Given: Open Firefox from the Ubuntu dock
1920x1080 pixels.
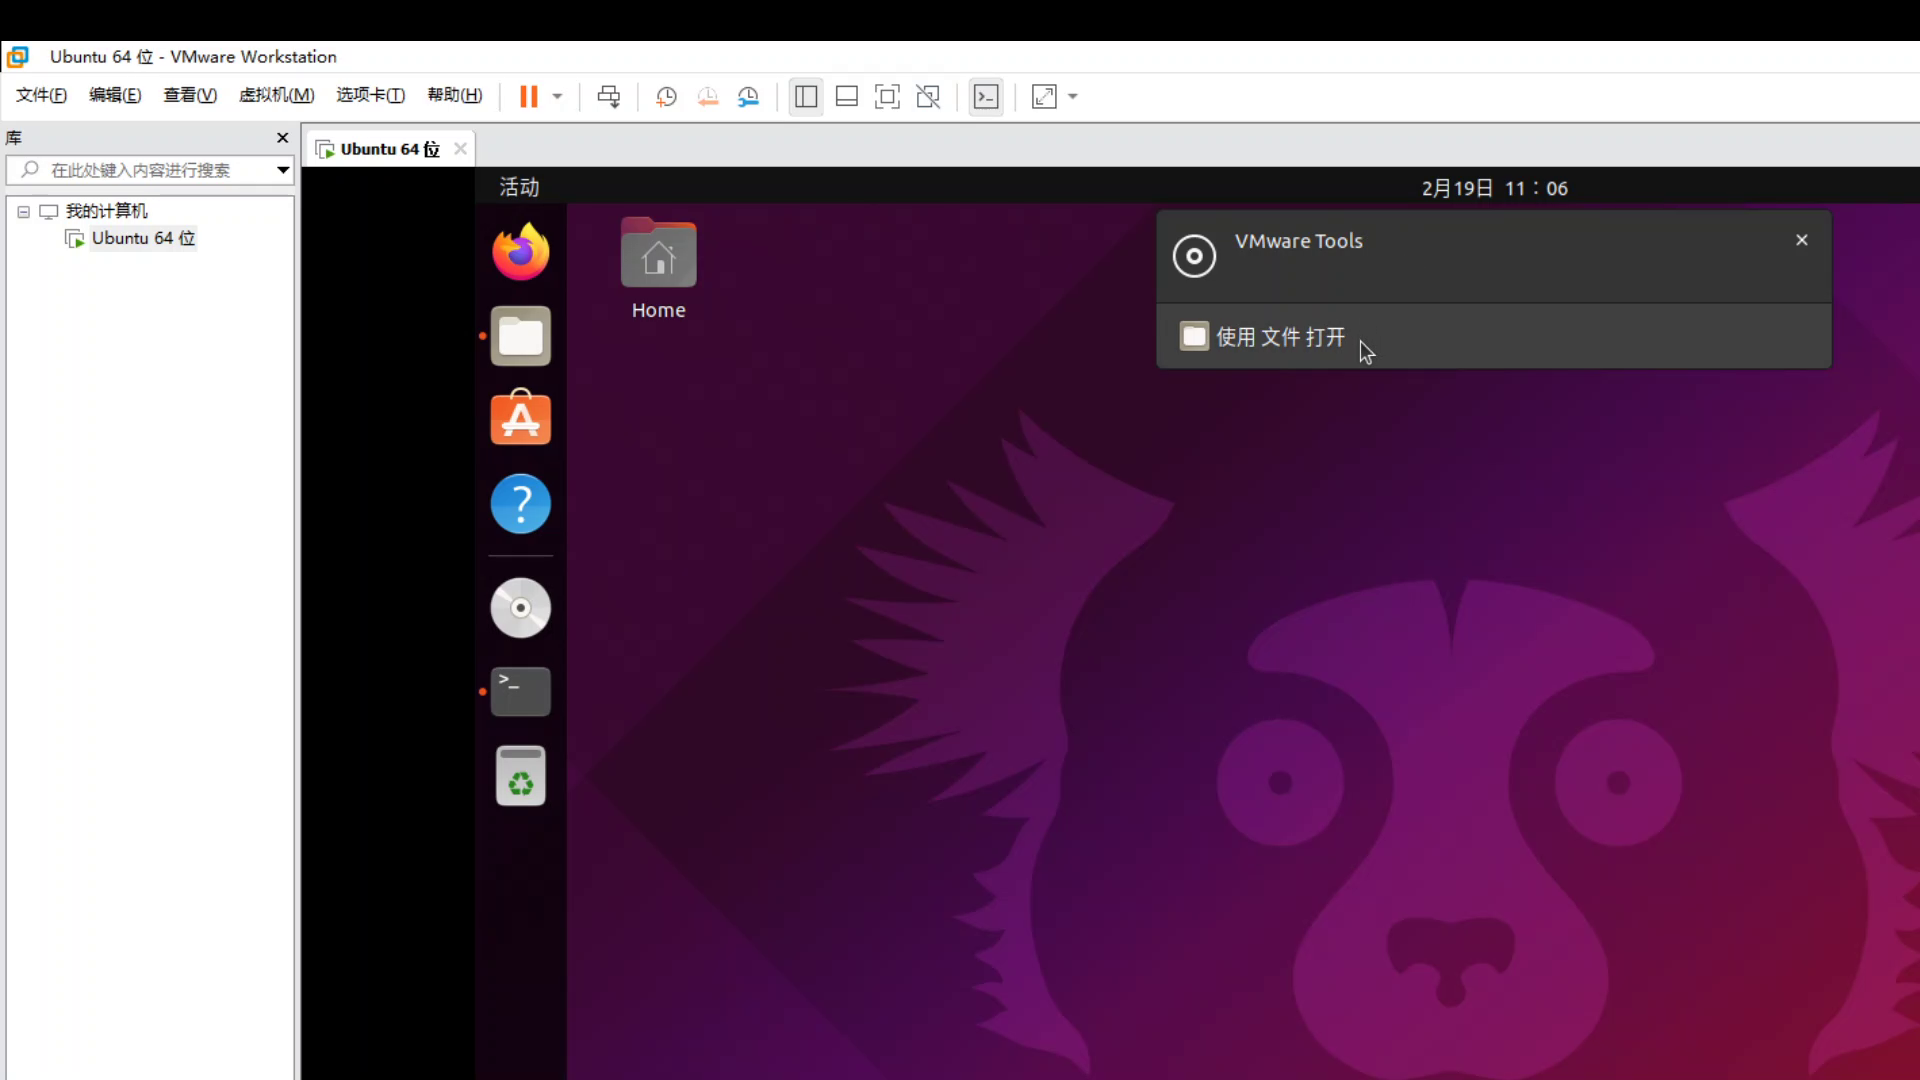Looking at the screenshot, I should click(520, 252).
